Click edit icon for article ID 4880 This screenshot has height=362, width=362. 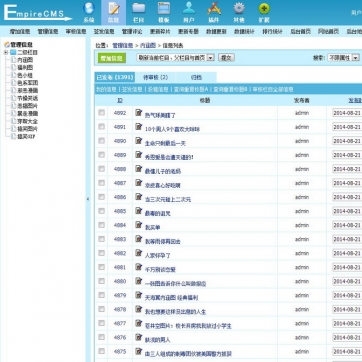[x=139, y=281]
